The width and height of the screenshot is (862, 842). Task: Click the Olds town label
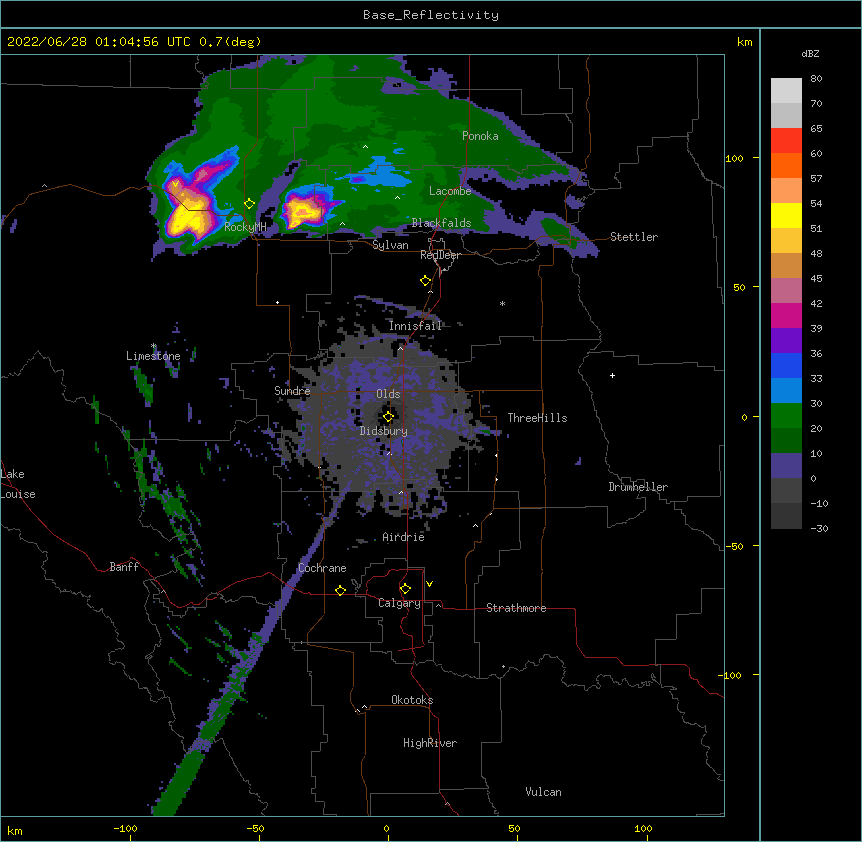[388, 394]
